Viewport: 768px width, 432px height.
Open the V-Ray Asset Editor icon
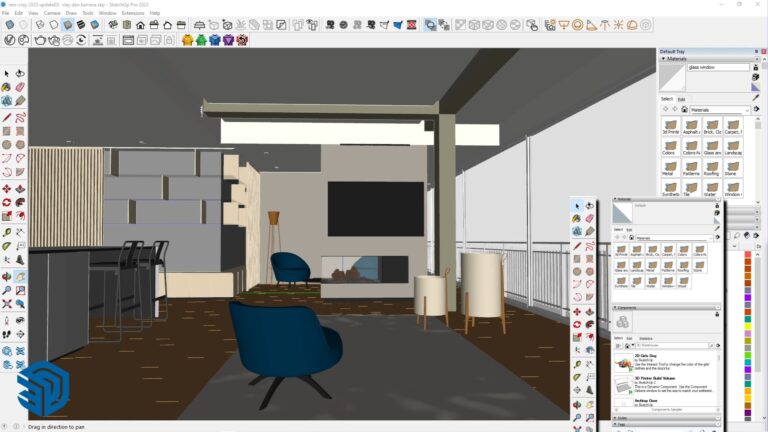click(9, 40)
